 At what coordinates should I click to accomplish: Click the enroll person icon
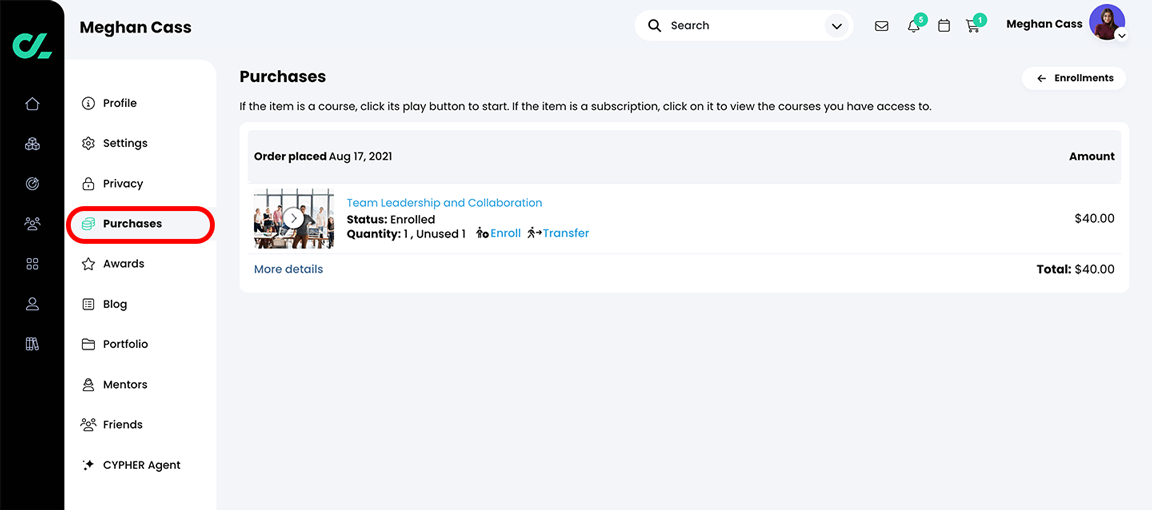482,233
